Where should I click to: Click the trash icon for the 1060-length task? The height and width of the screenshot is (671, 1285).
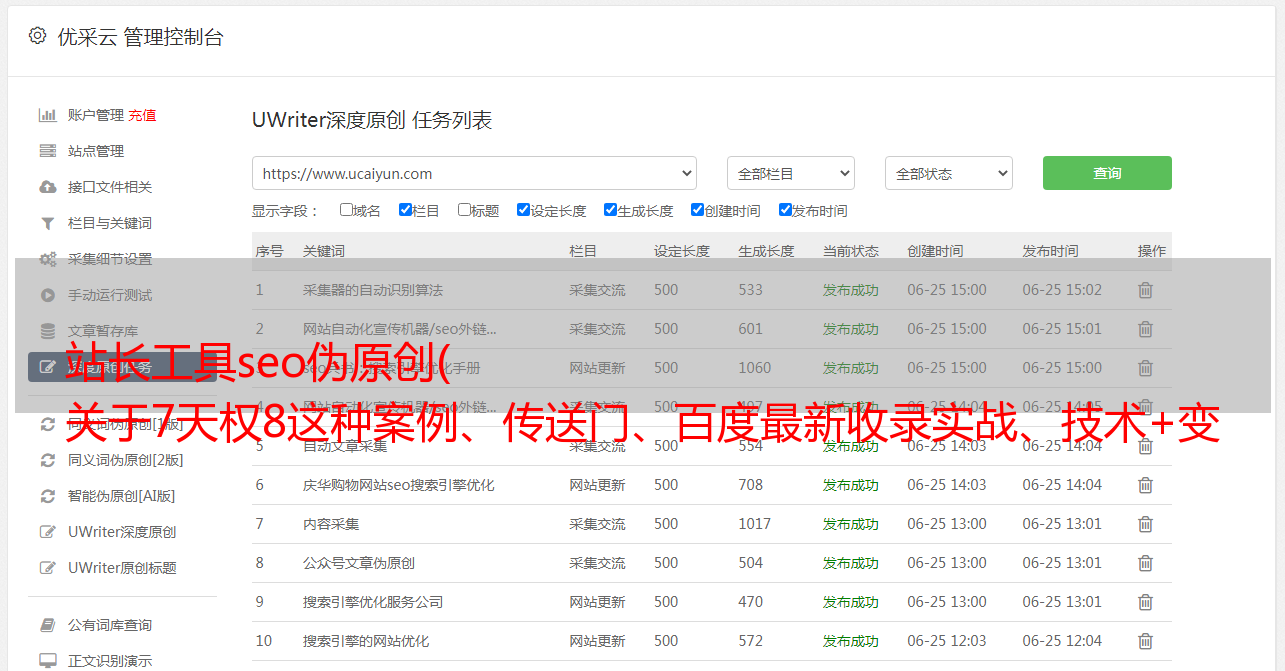coord(1145,368)
